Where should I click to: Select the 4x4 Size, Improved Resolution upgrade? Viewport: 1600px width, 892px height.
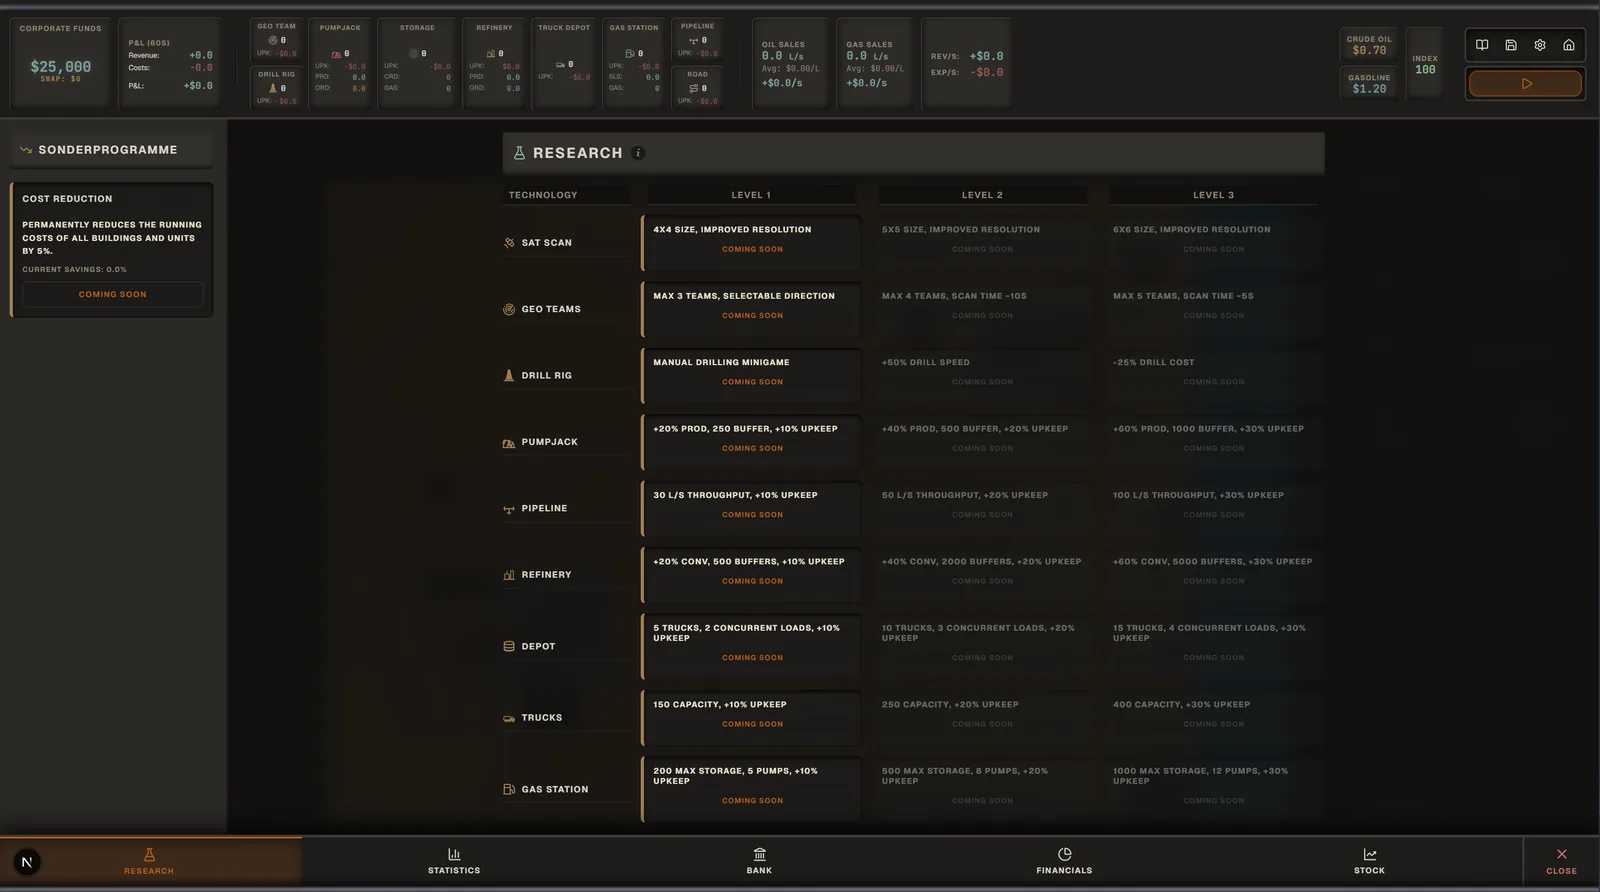click(x=751, y=242)
